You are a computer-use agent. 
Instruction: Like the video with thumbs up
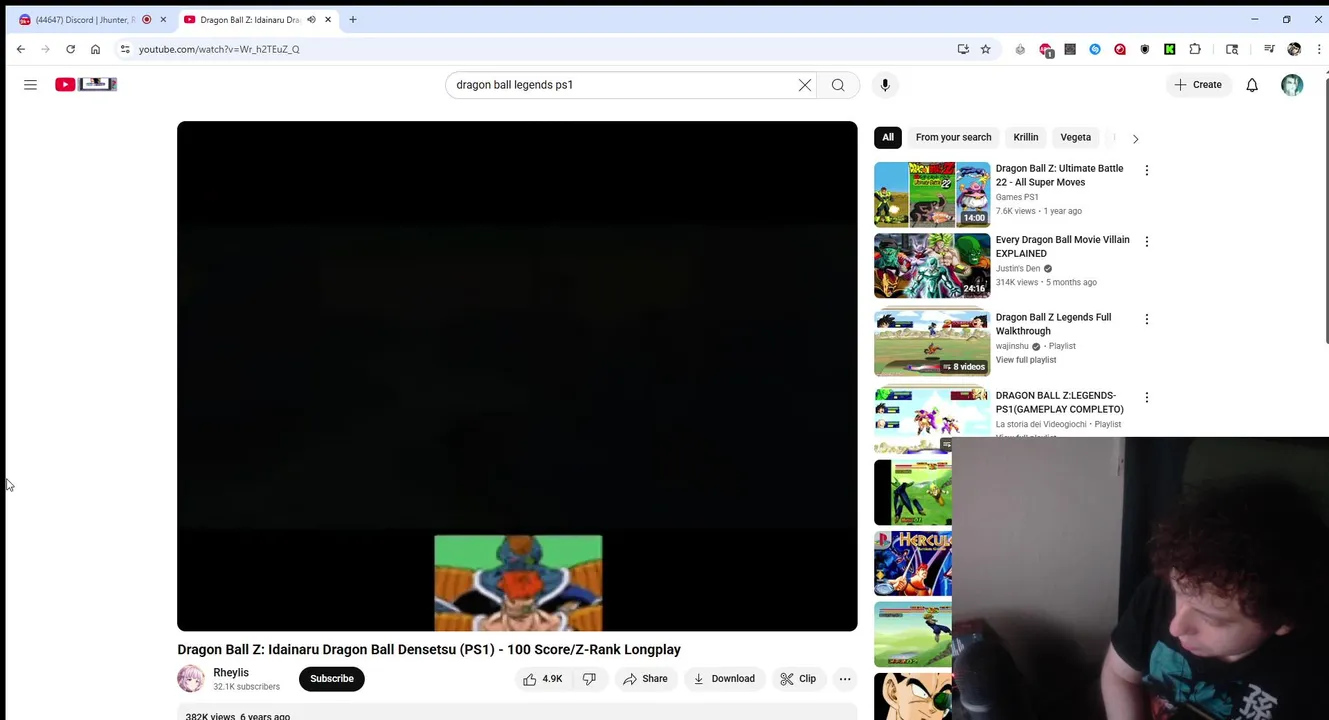pos(543,679)
